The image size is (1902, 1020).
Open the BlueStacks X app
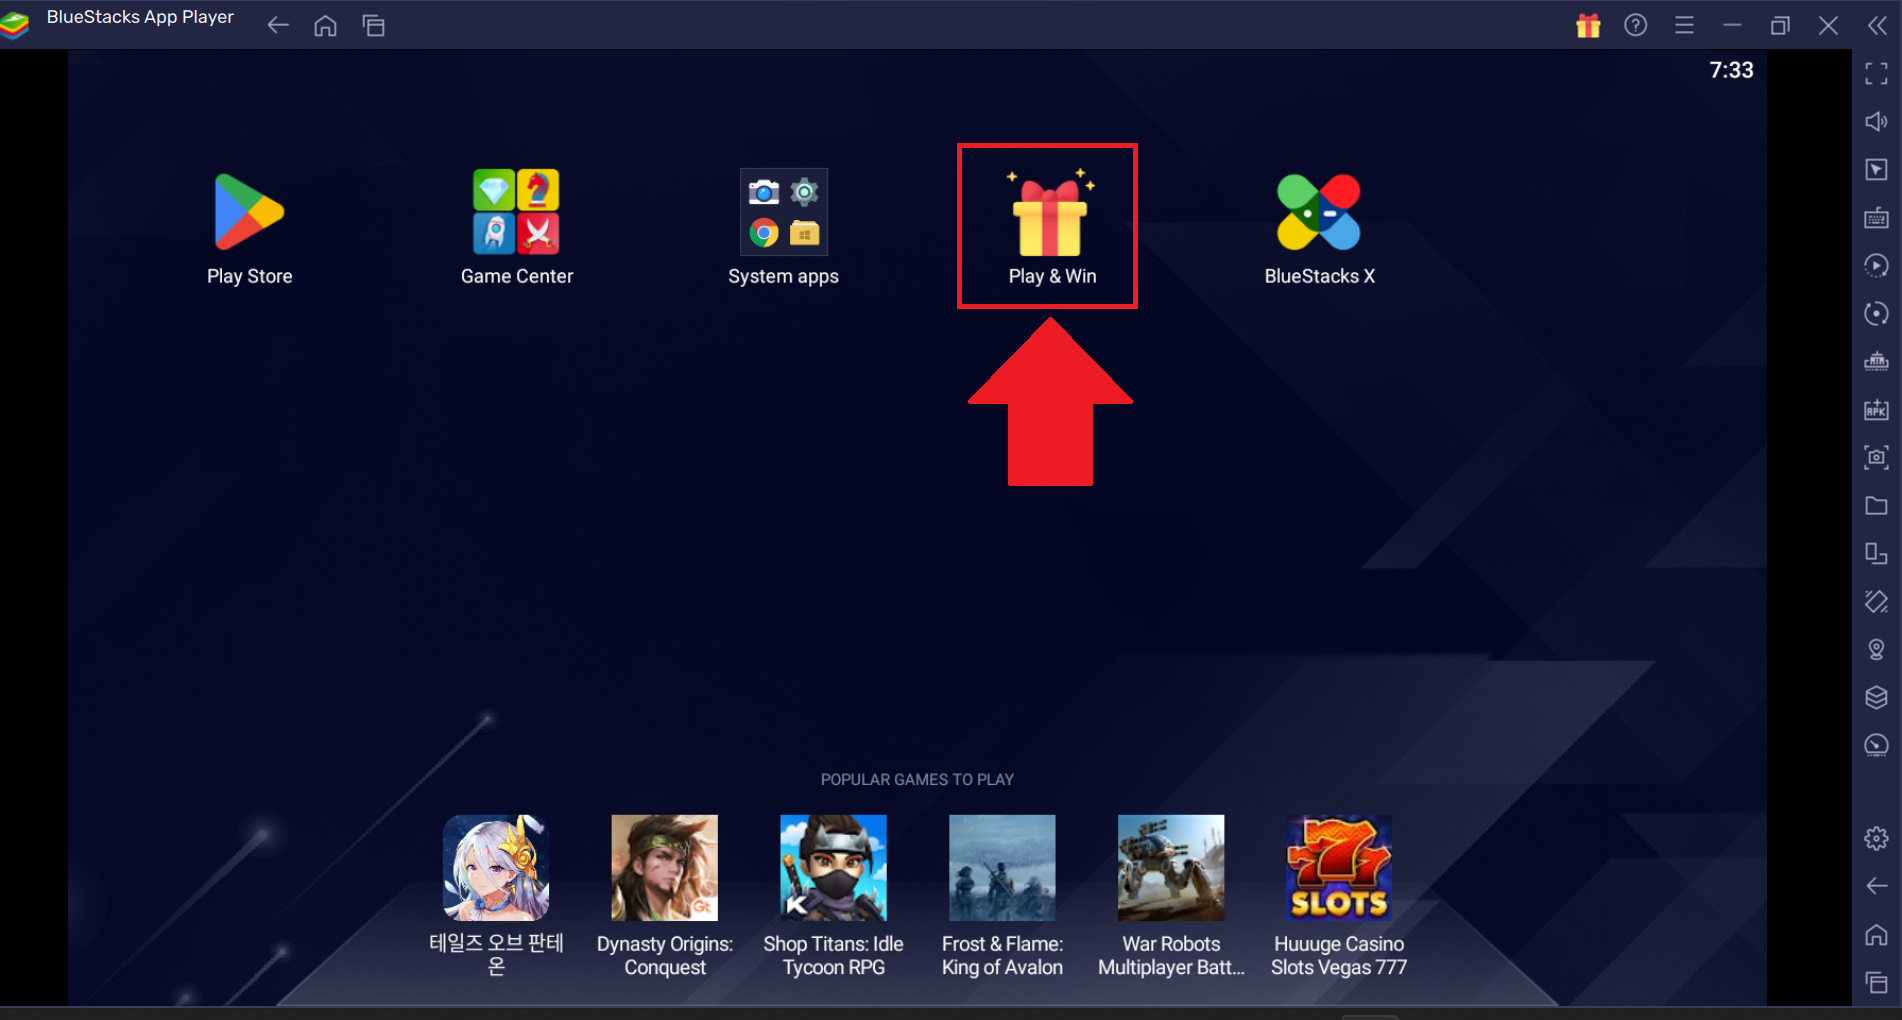click(x=1318, y=212)
